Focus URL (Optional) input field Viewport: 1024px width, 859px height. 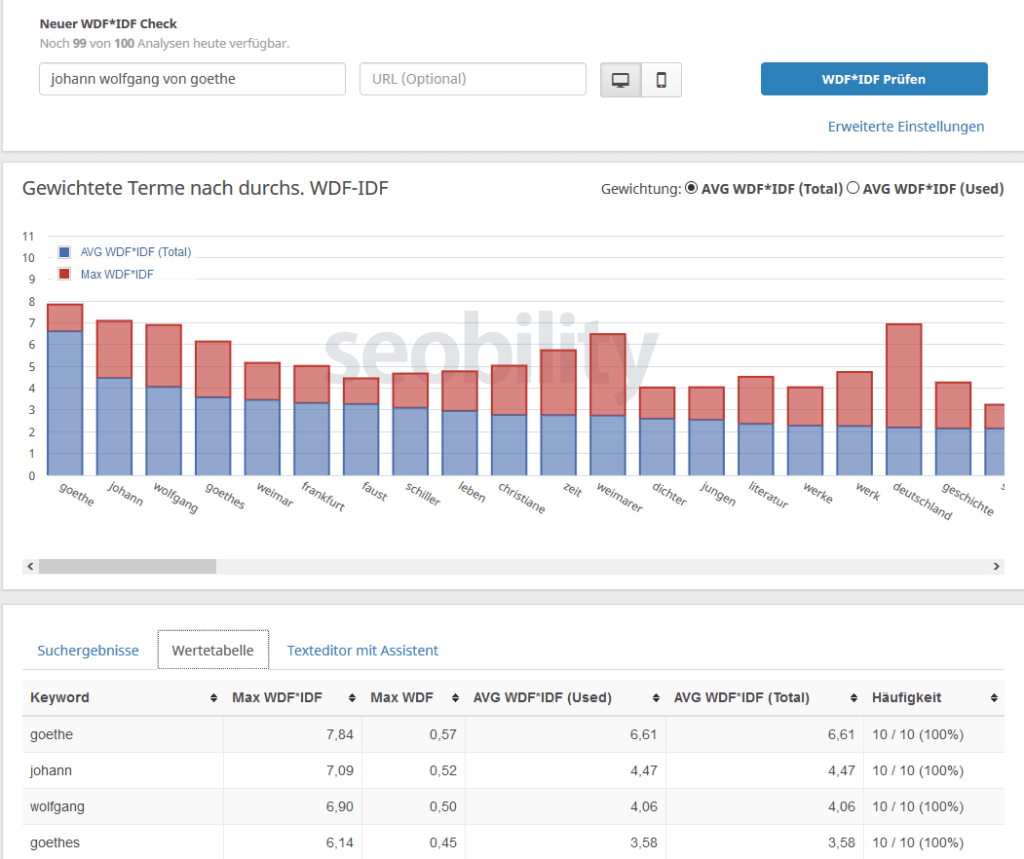(473, 79)
